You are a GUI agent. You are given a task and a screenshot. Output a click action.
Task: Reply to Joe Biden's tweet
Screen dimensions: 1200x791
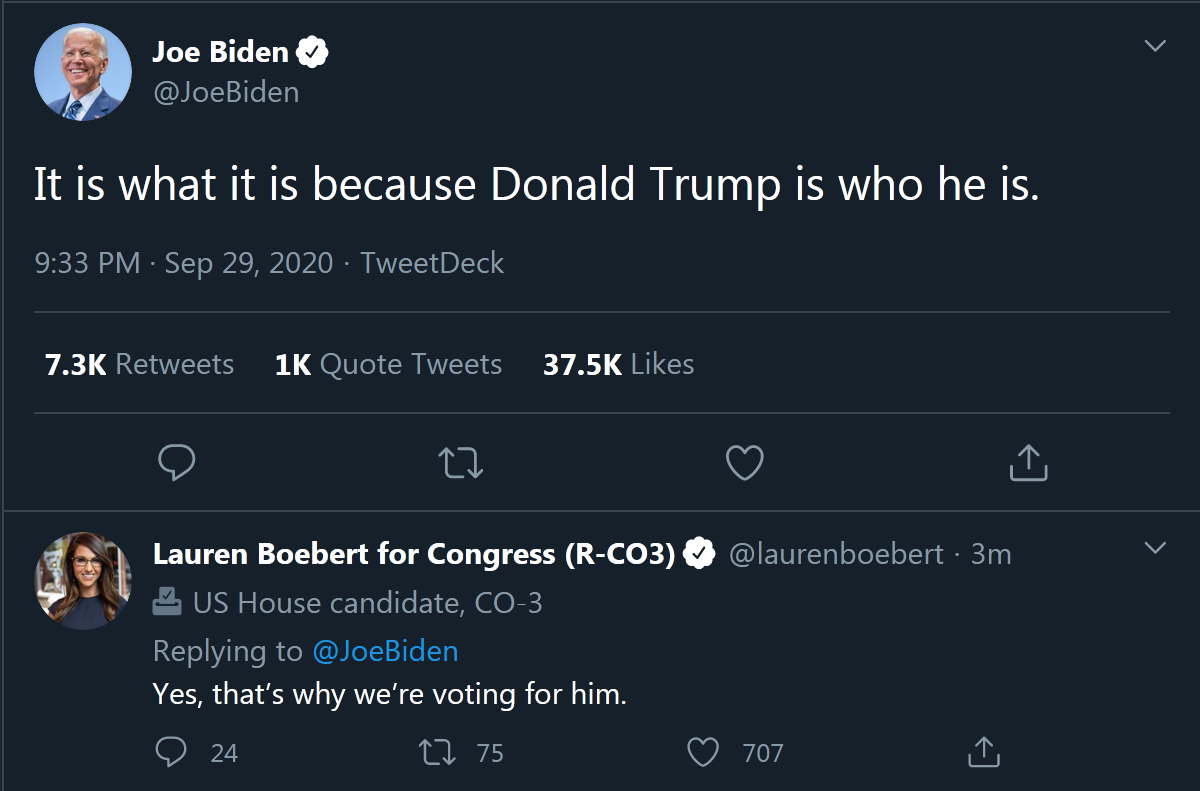[x=176, y=462]
